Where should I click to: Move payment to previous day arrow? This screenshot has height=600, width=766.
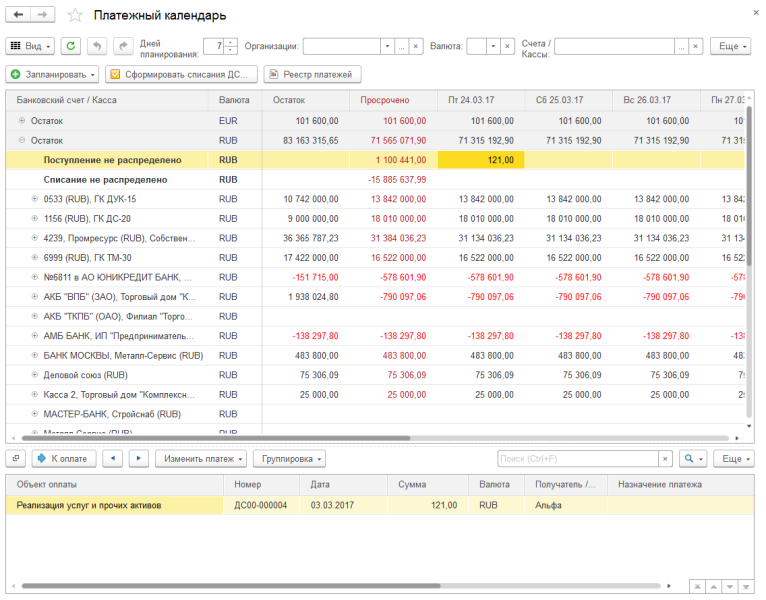[114, 458]
